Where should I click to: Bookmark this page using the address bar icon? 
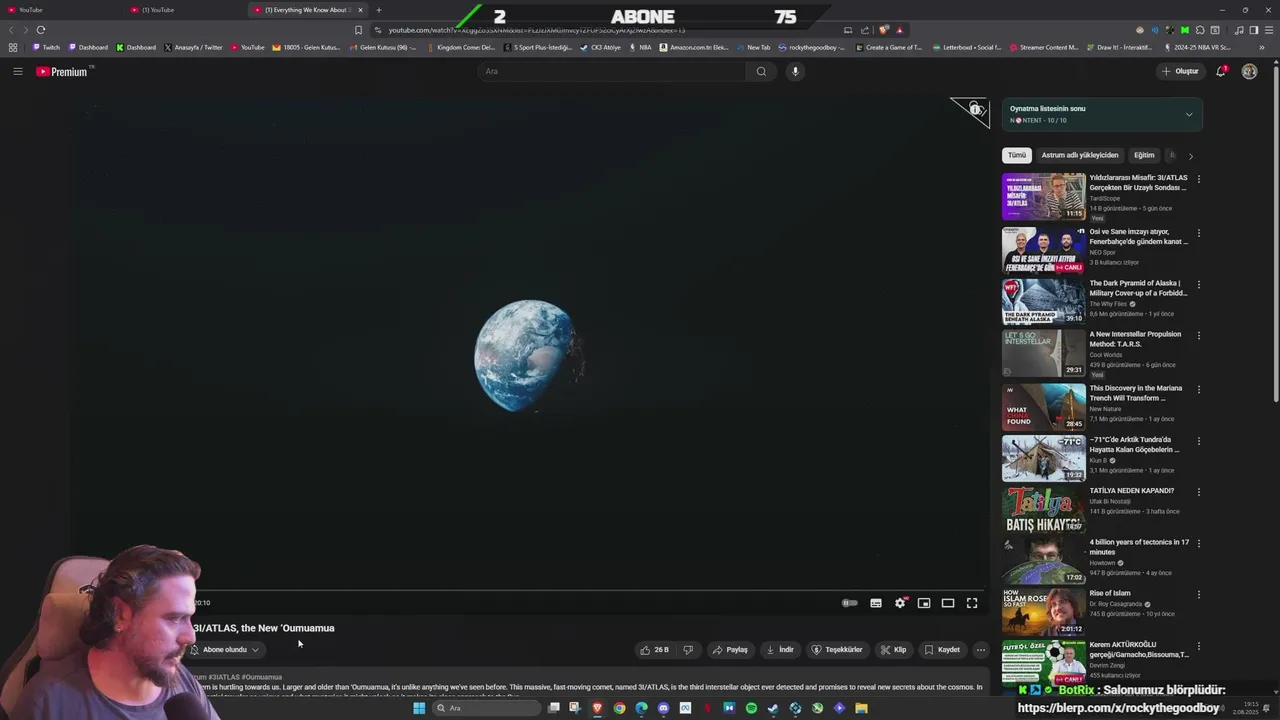(358, 30)
